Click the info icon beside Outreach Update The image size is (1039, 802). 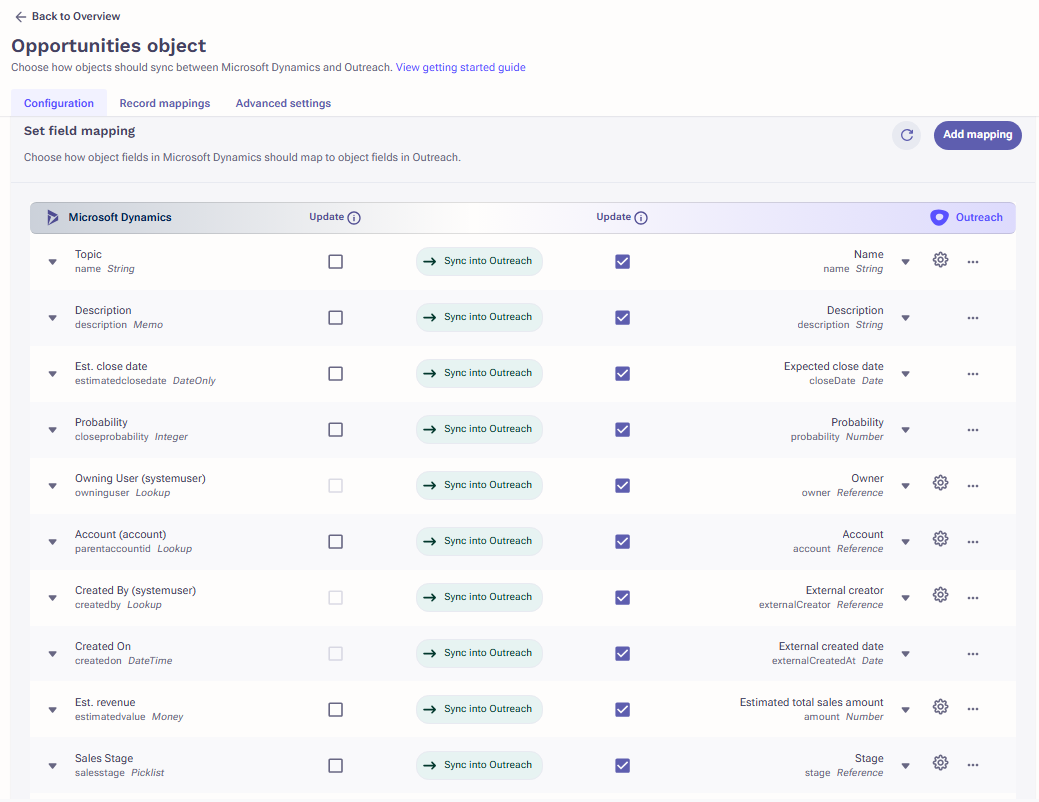641,217
